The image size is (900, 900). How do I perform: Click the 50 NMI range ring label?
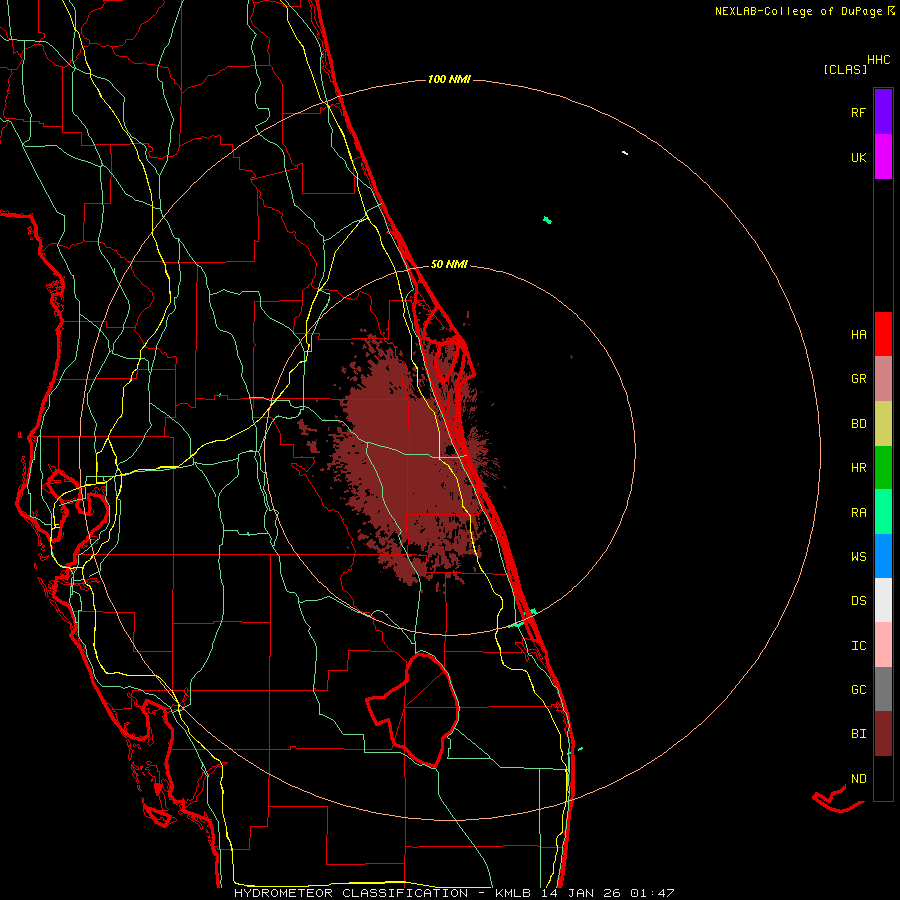point(449,264)
